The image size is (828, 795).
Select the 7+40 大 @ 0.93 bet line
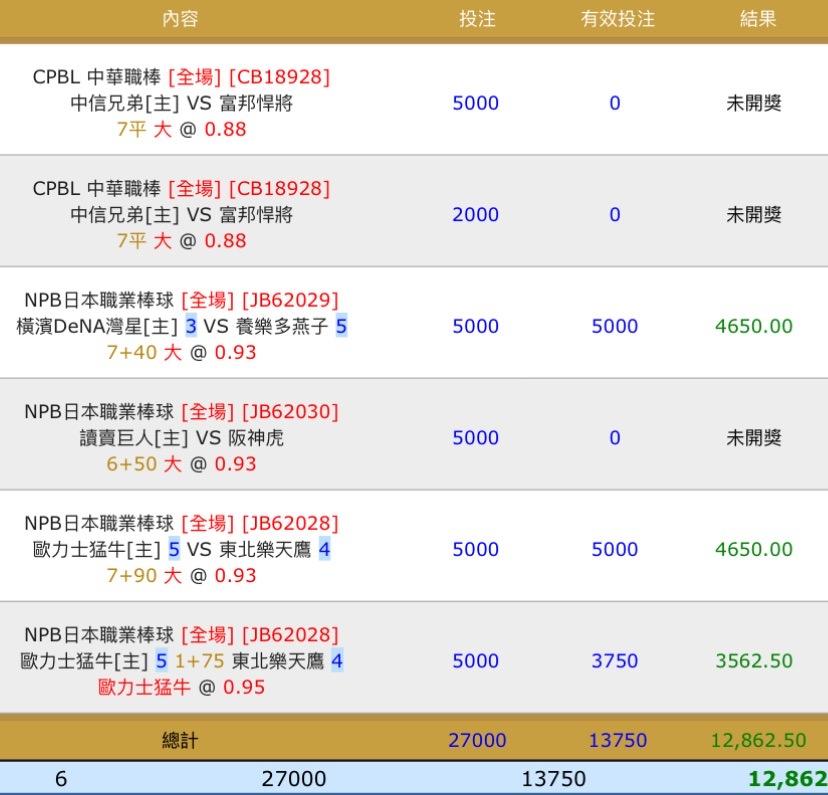coord(181,353)
